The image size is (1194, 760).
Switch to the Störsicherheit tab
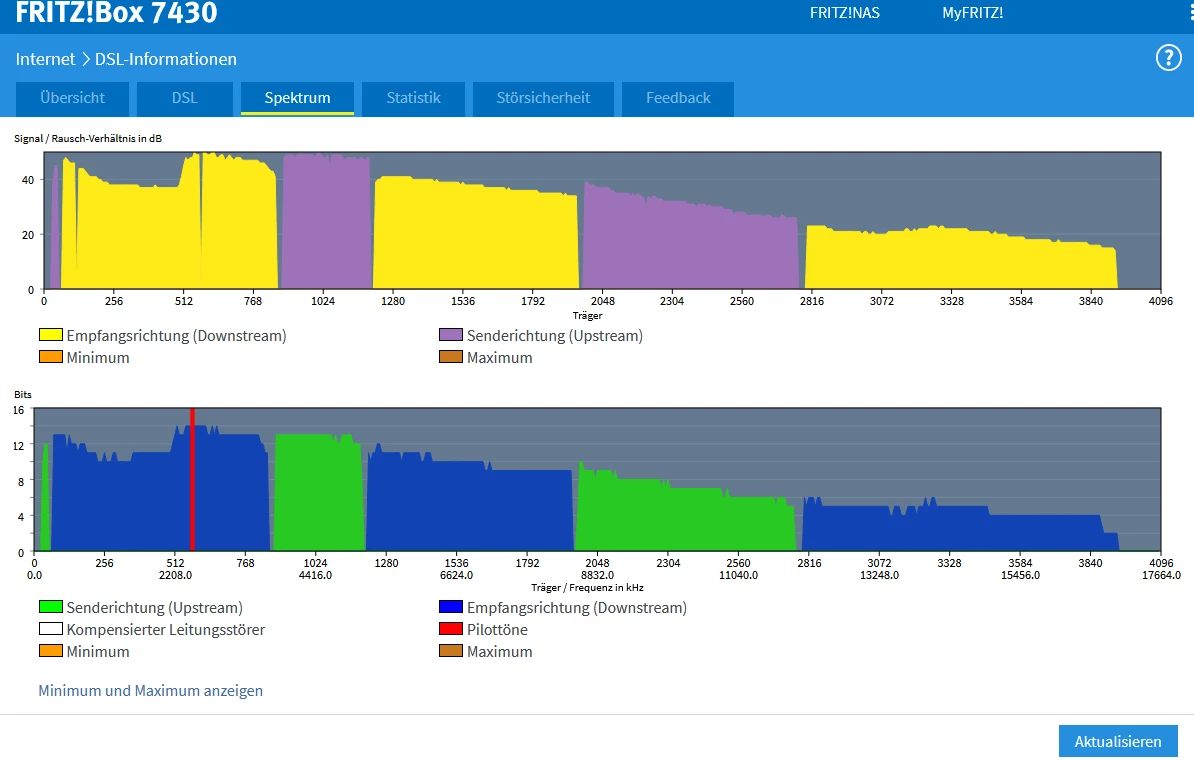[x=543, y=98]
